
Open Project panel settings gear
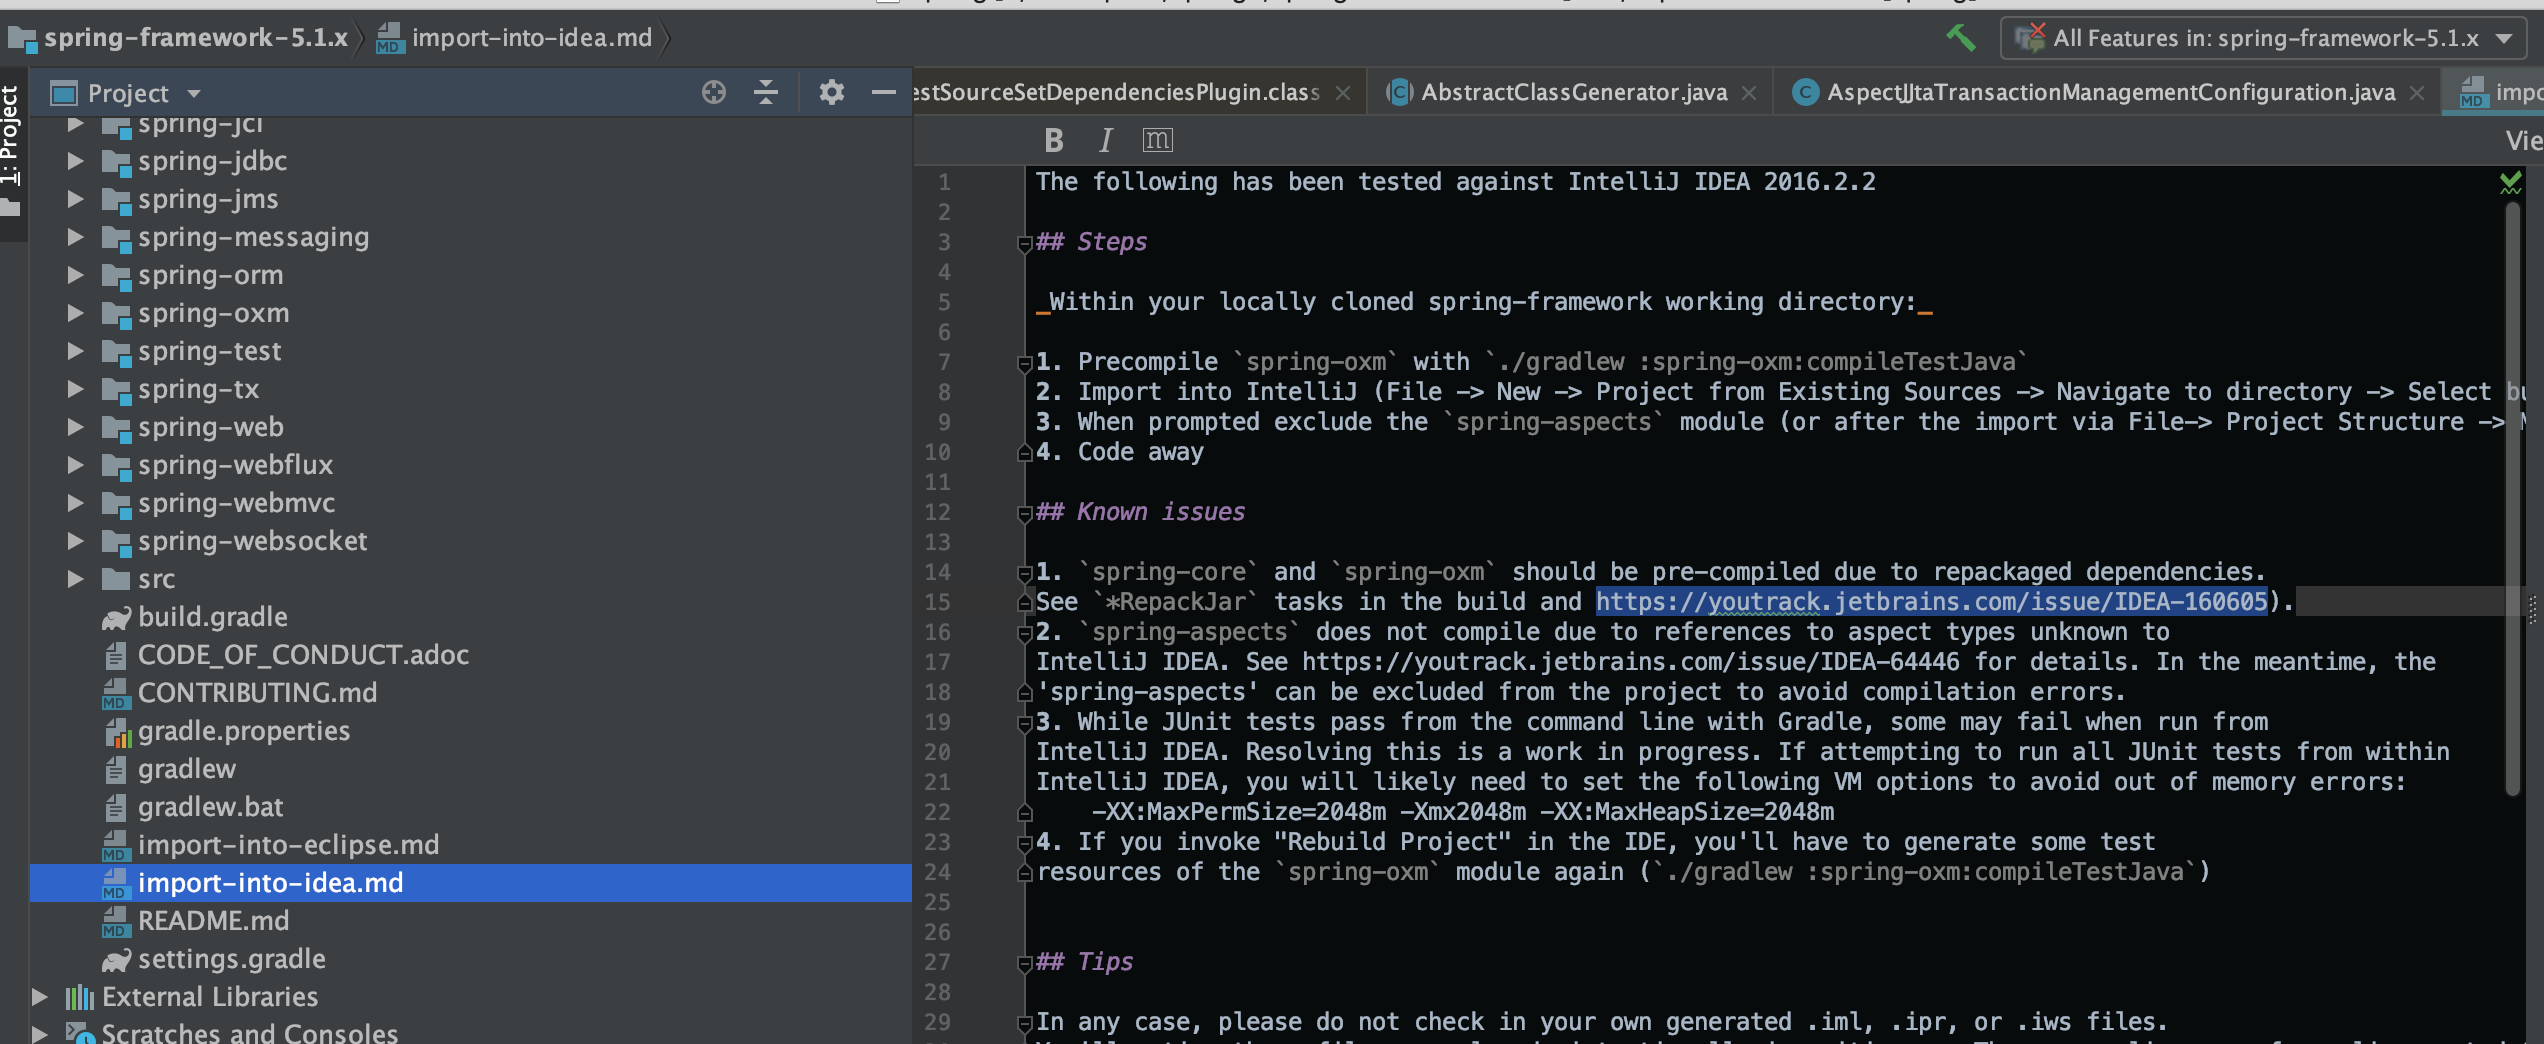(x=831, y=93)
